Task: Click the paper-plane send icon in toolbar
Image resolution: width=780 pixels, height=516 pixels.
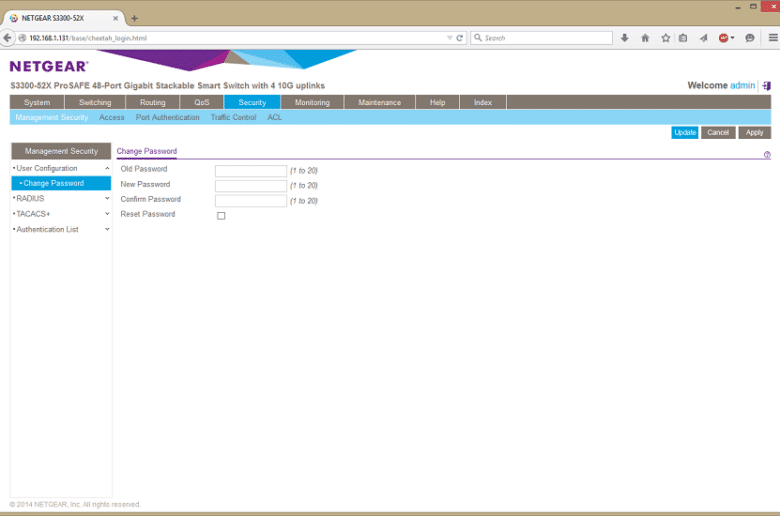Action: coord(703,38)
